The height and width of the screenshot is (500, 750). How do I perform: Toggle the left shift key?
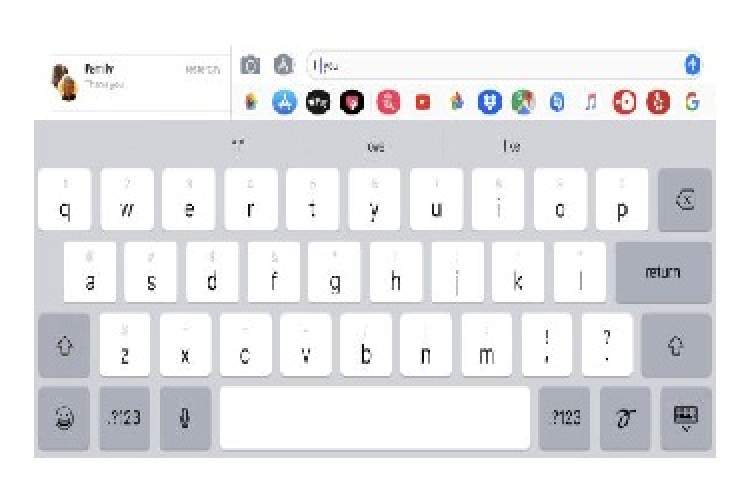64,345
